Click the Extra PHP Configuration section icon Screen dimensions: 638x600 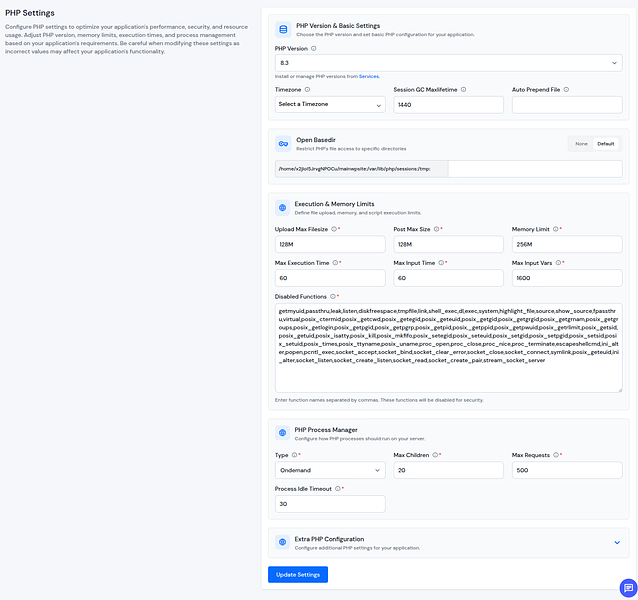click(x=282, y=542)
